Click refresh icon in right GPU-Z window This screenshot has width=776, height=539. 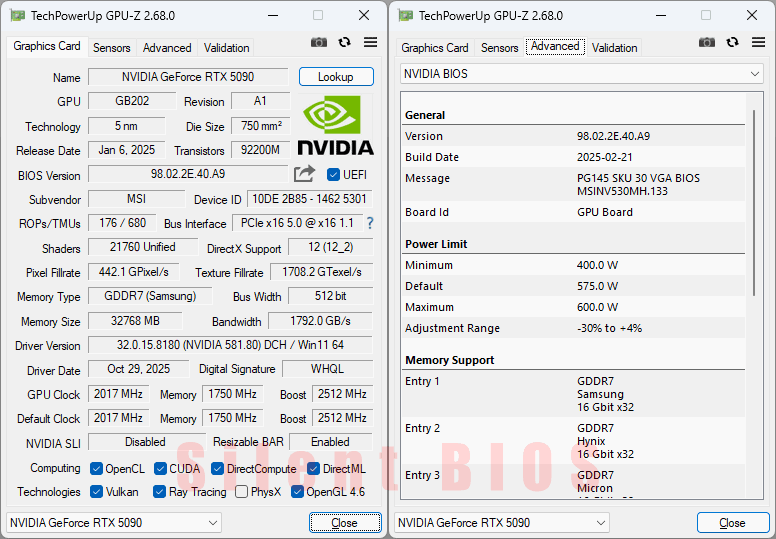pyautogui.click(x=732, y=43)
